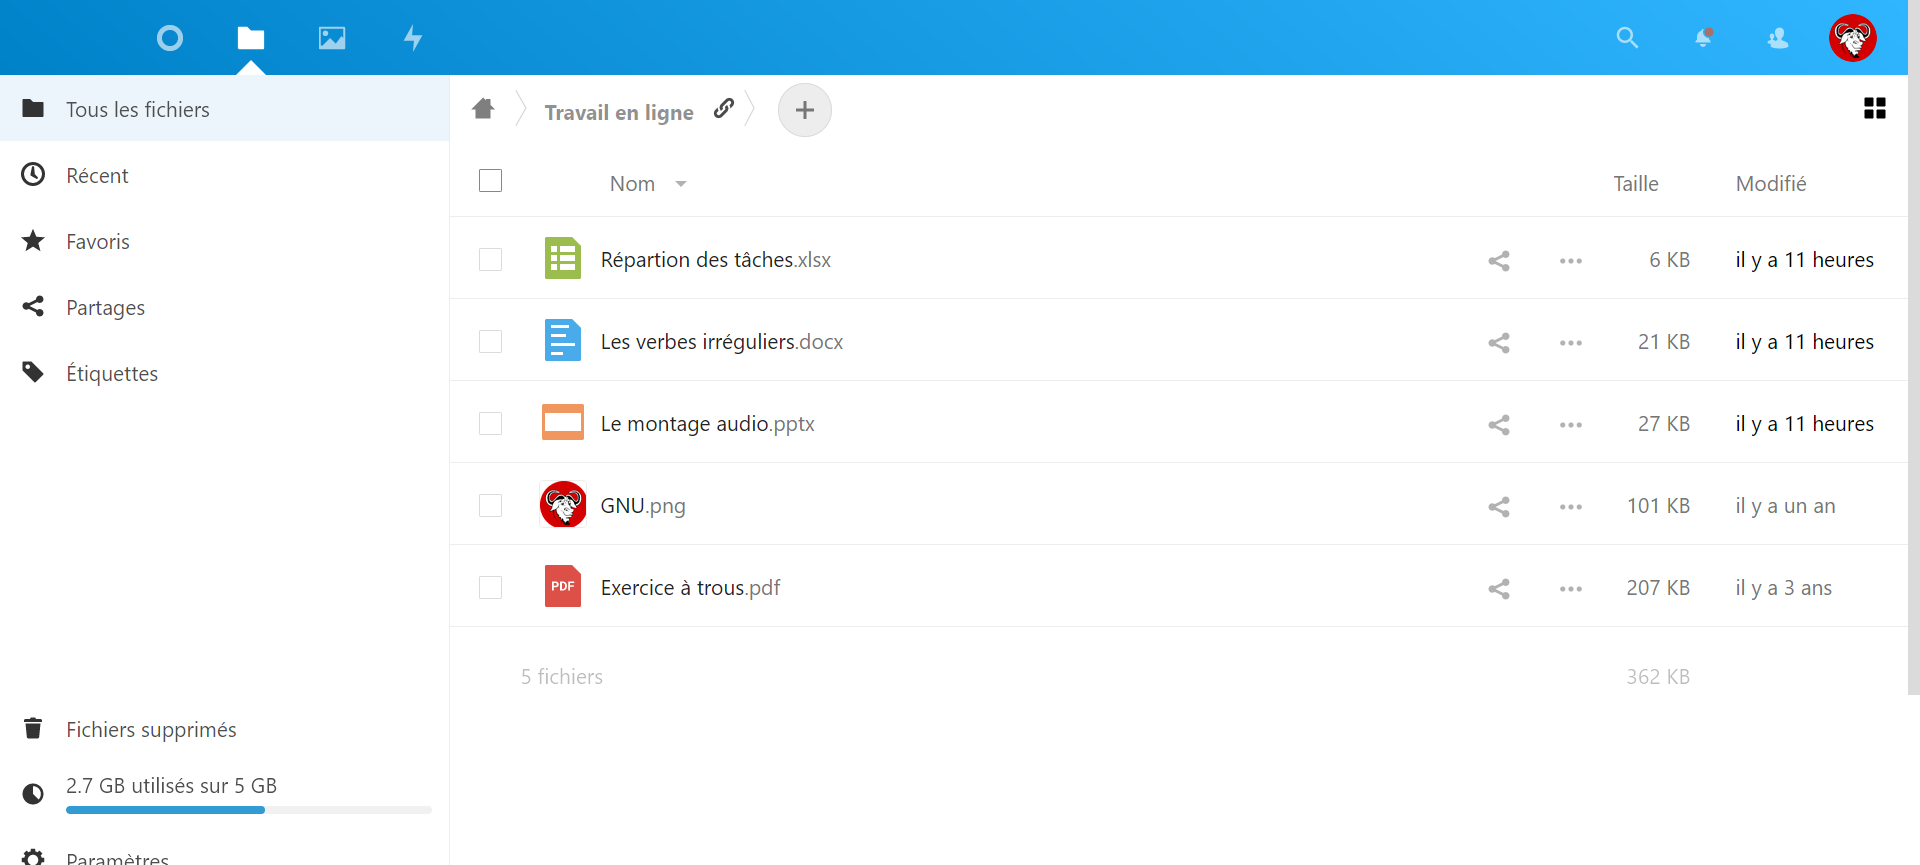Click the search magnifier icon
The height and width of the screenshot is (865, 1920).
pos(1627,38)
